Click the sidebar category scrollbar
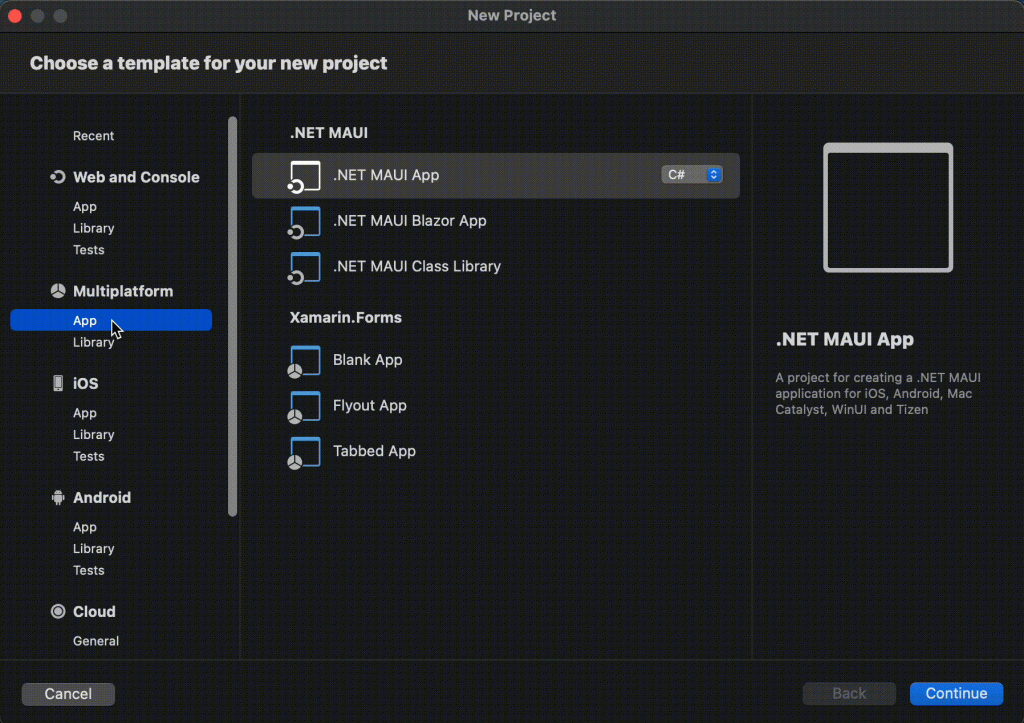Viewport: 1024px width, 723px height. coord(232,316)
